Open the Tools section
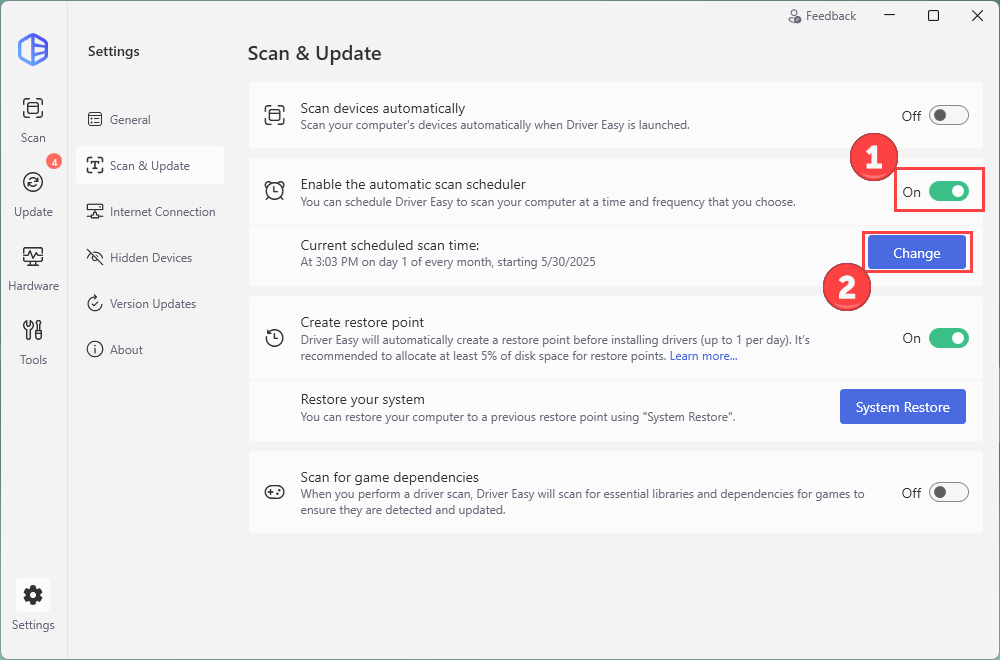Viewport: 1000px width, 660px height. coord(33,340)
